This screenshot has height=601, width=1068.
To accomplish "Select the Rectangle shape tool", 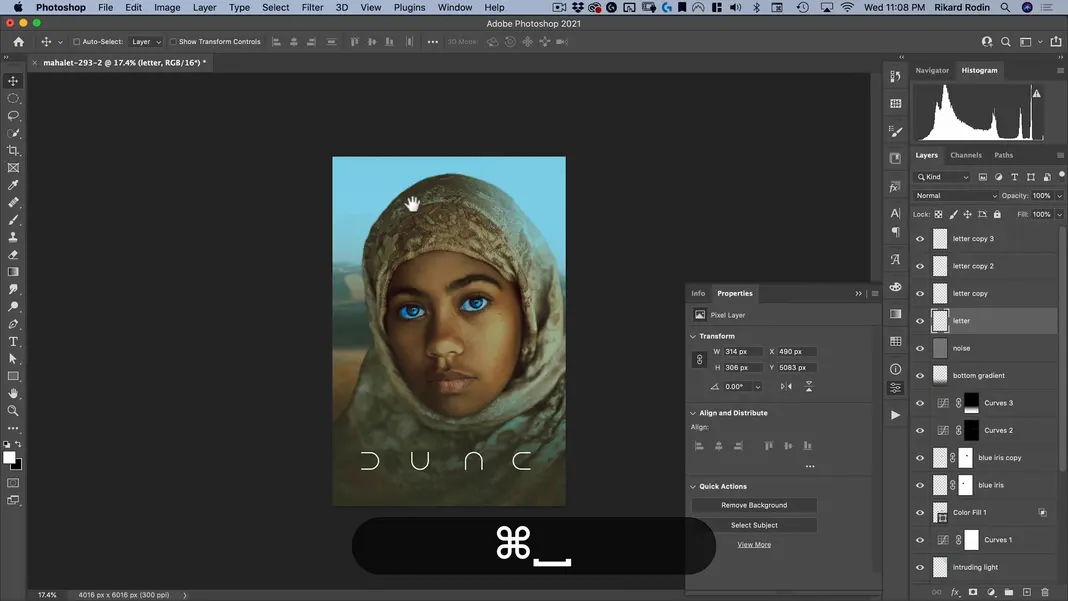I will click(13, 376).
